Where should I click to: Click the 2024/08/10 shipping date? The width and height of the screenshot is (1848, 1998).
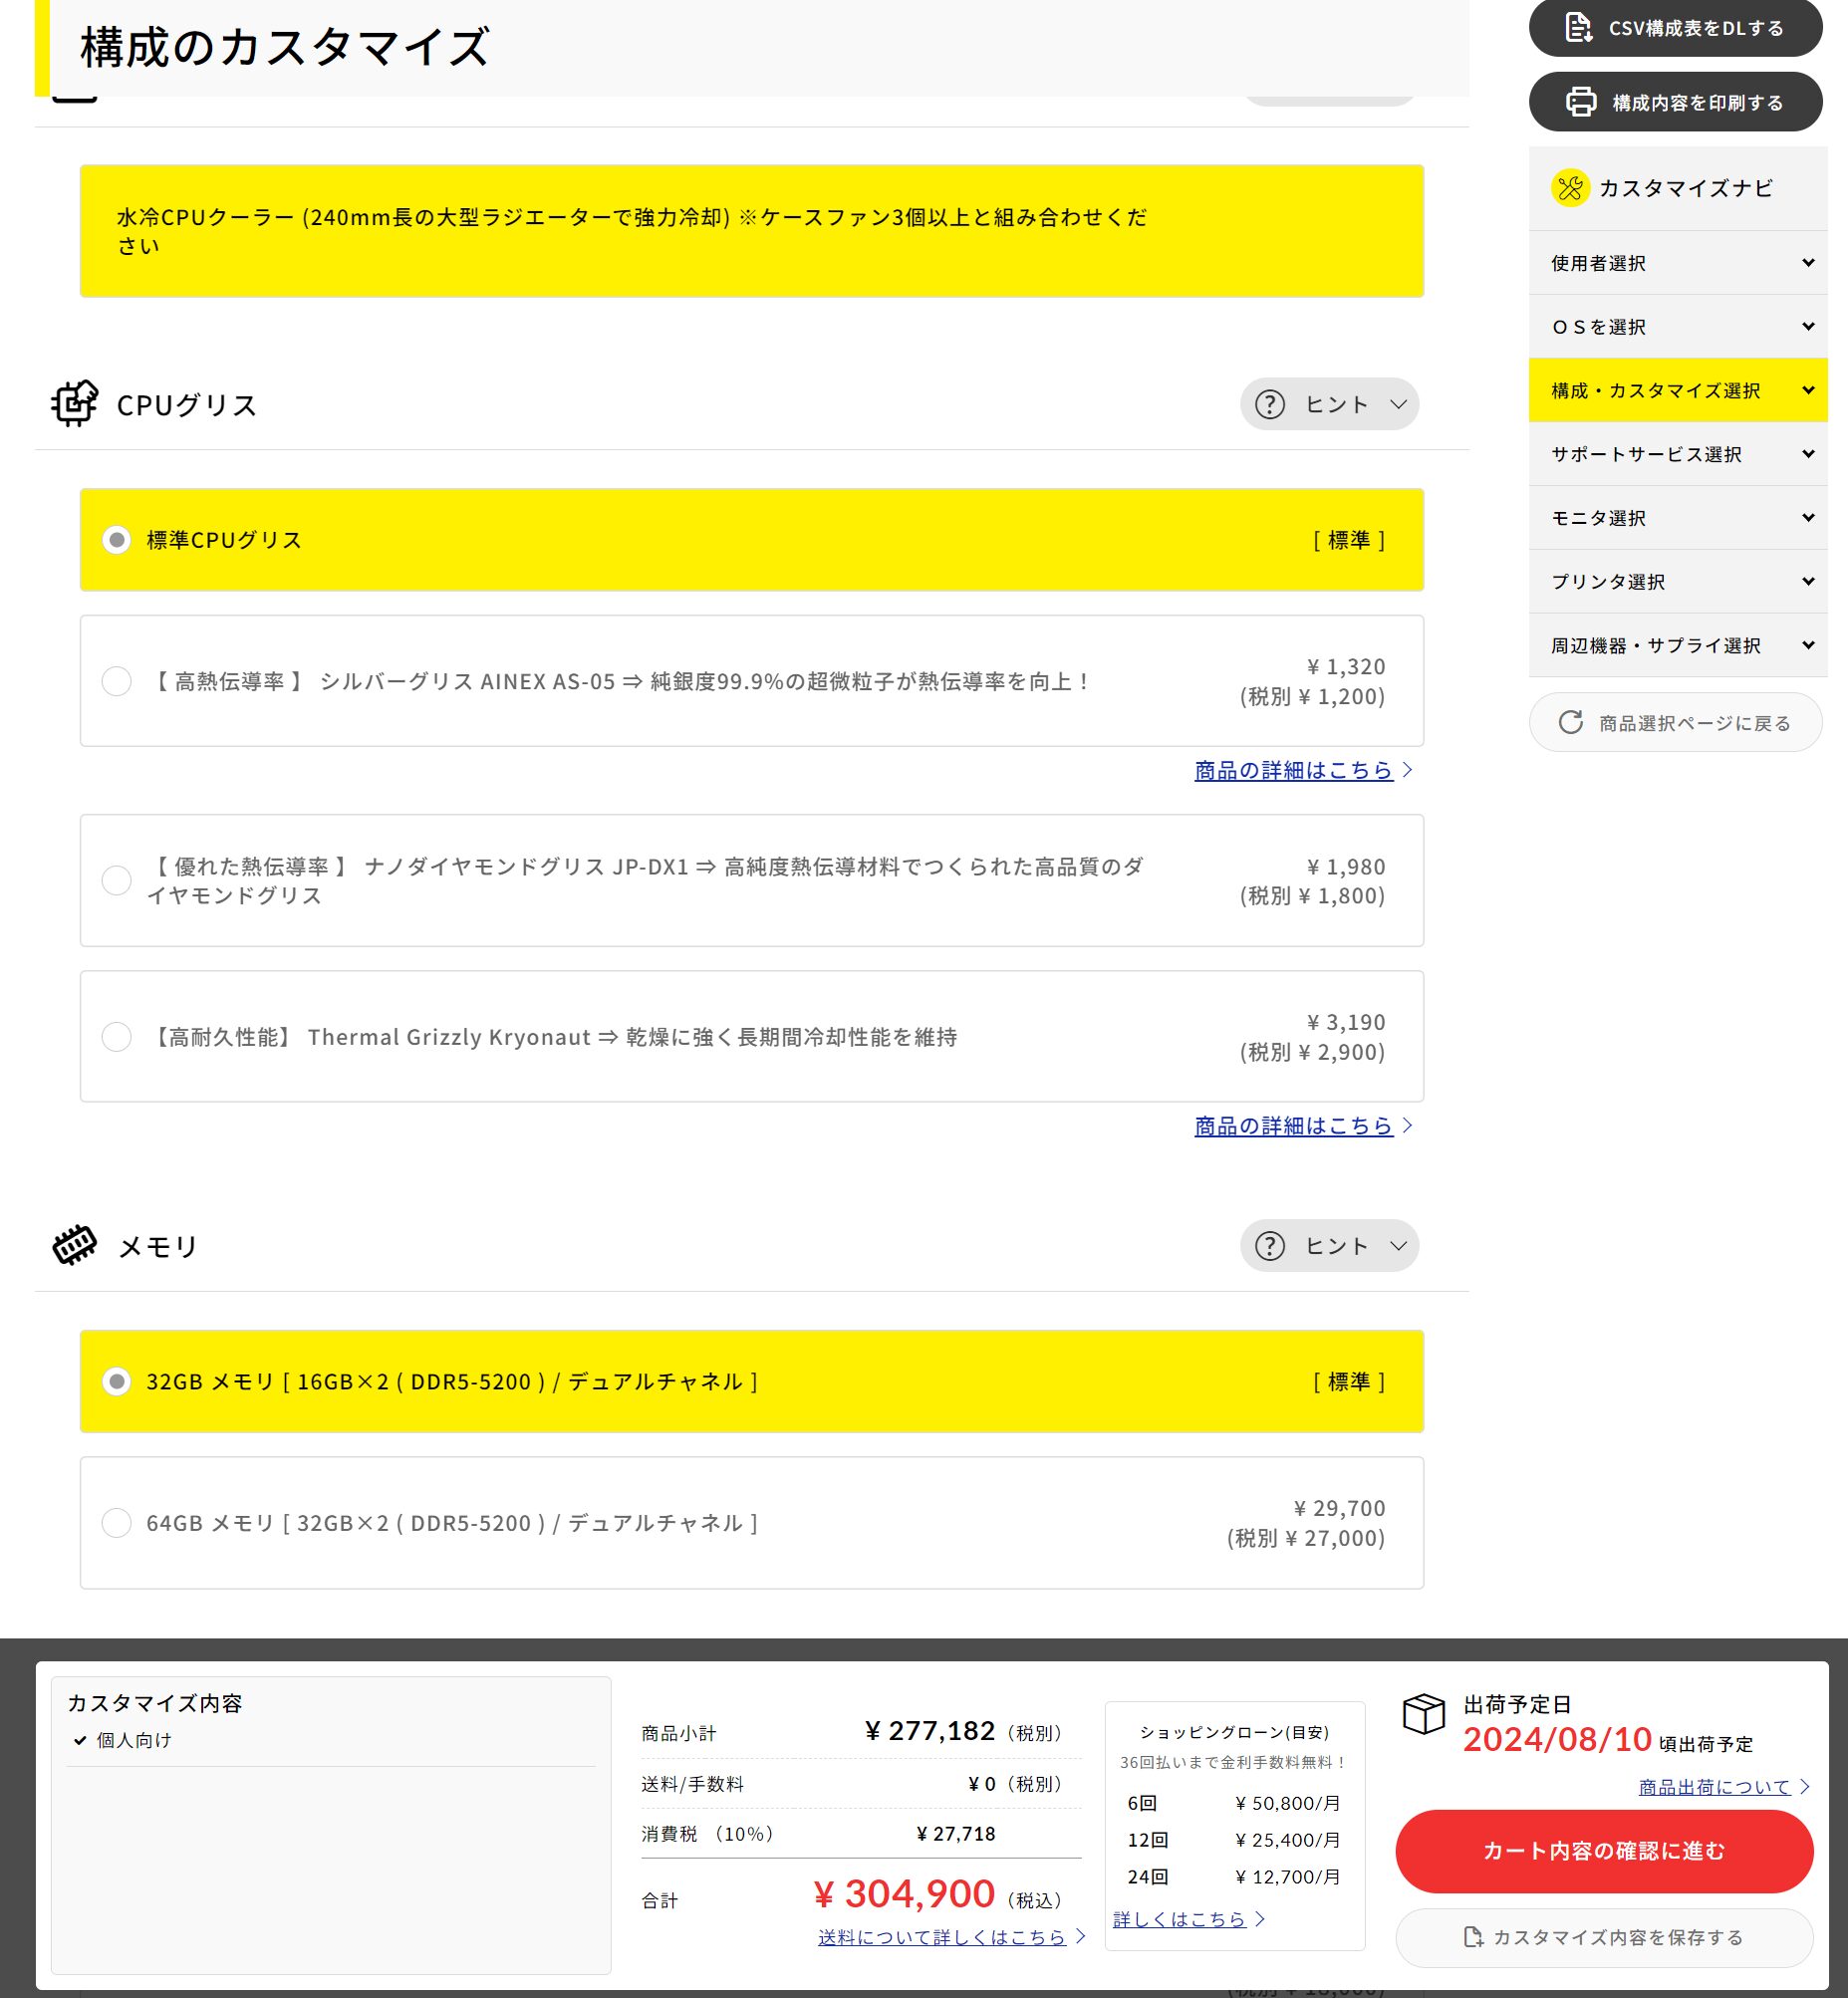coord(1557,1740)
